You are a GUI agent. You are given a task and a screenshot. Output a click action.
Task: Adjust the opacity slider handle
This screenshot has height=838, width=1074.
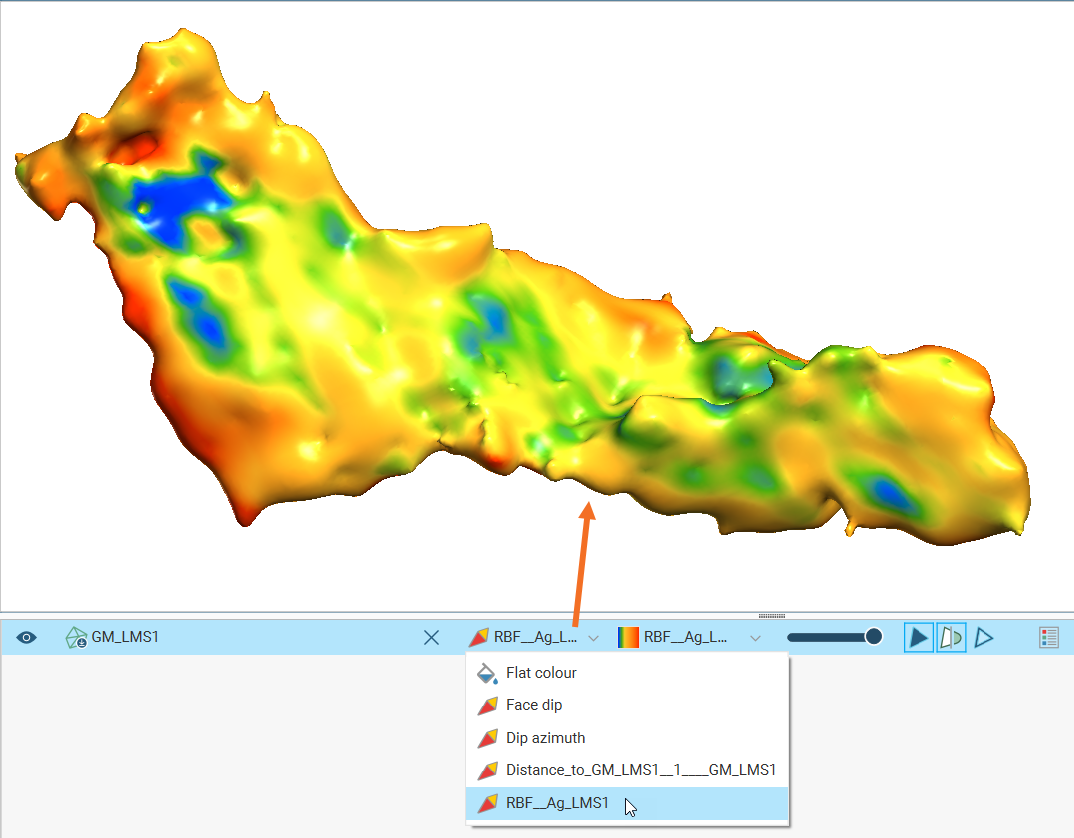(x=874, y=637)
